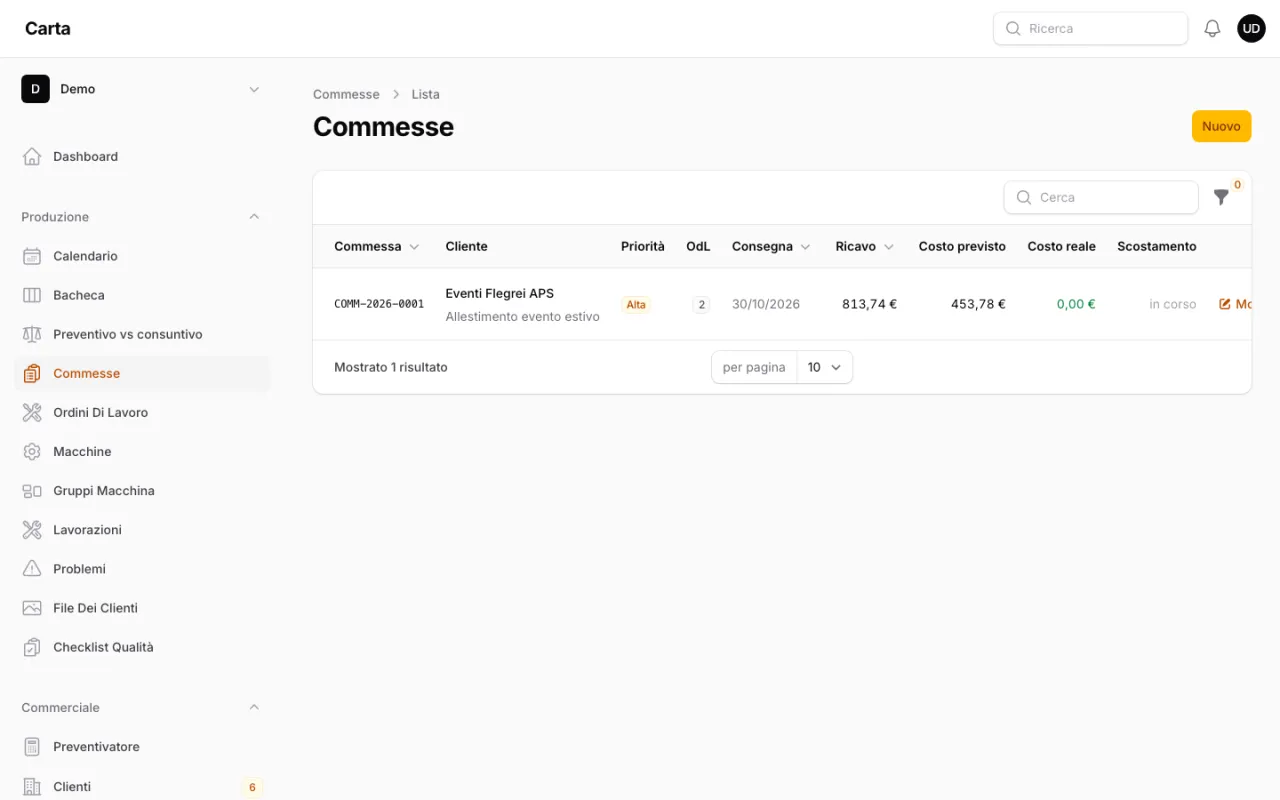Click the 813,74 € revenue value

click(x=869, y=304)
